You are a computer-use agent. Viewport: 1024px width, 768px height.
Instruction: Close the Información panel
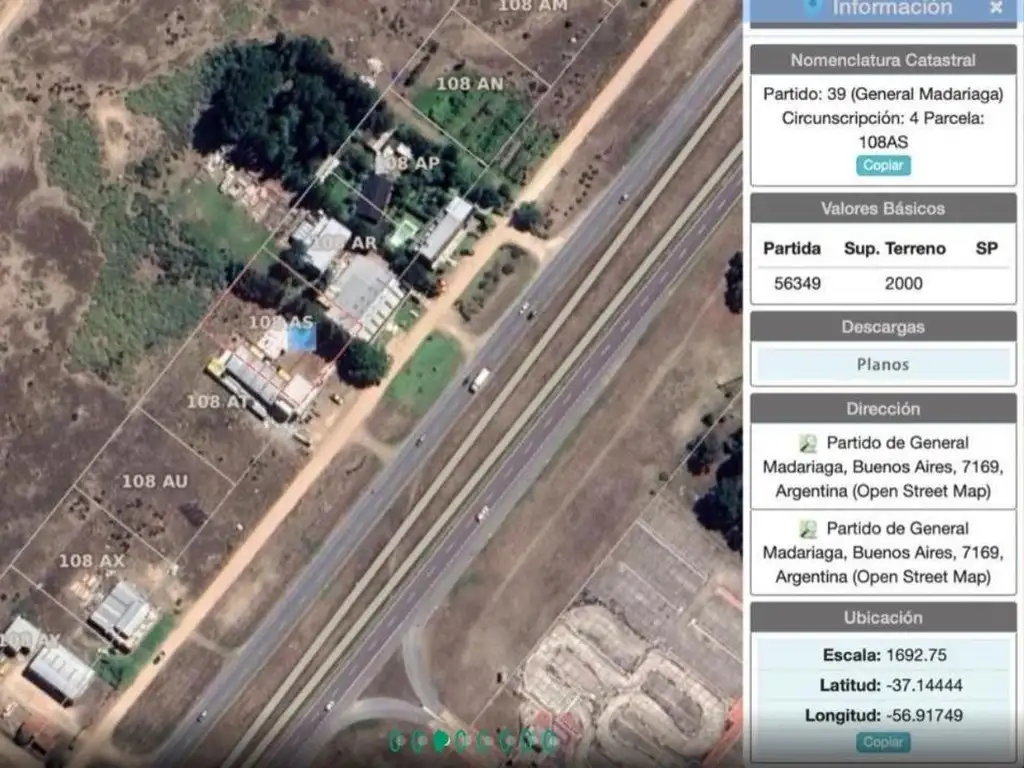(996, 8)
